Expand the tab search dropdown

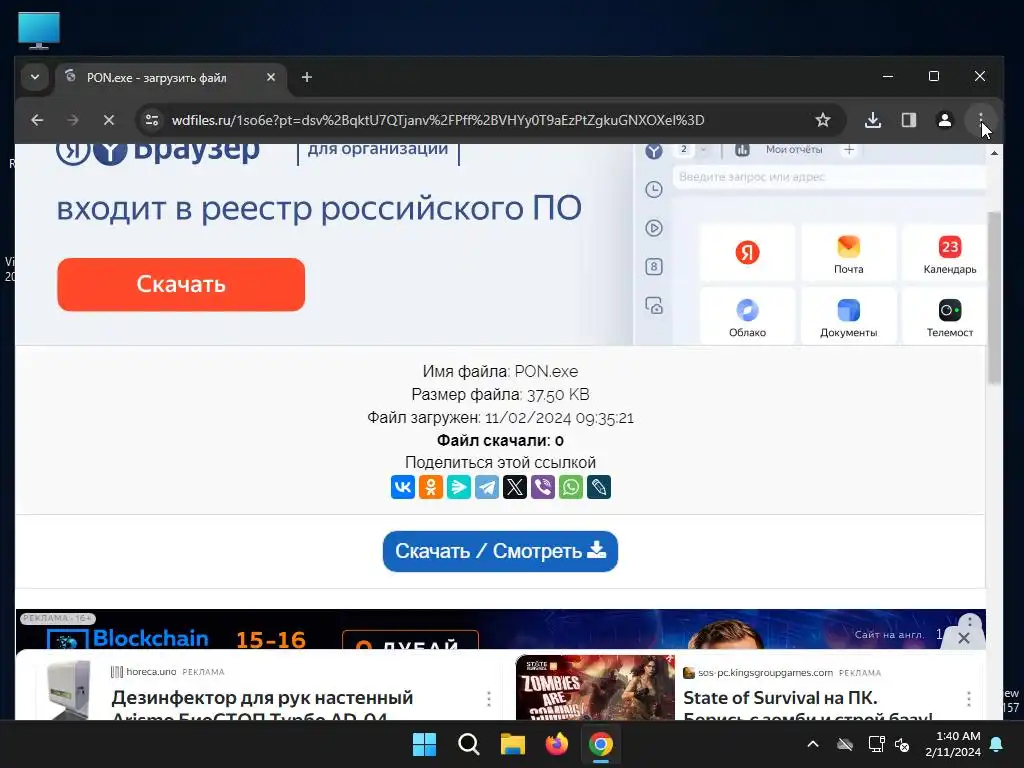(35, 77)
